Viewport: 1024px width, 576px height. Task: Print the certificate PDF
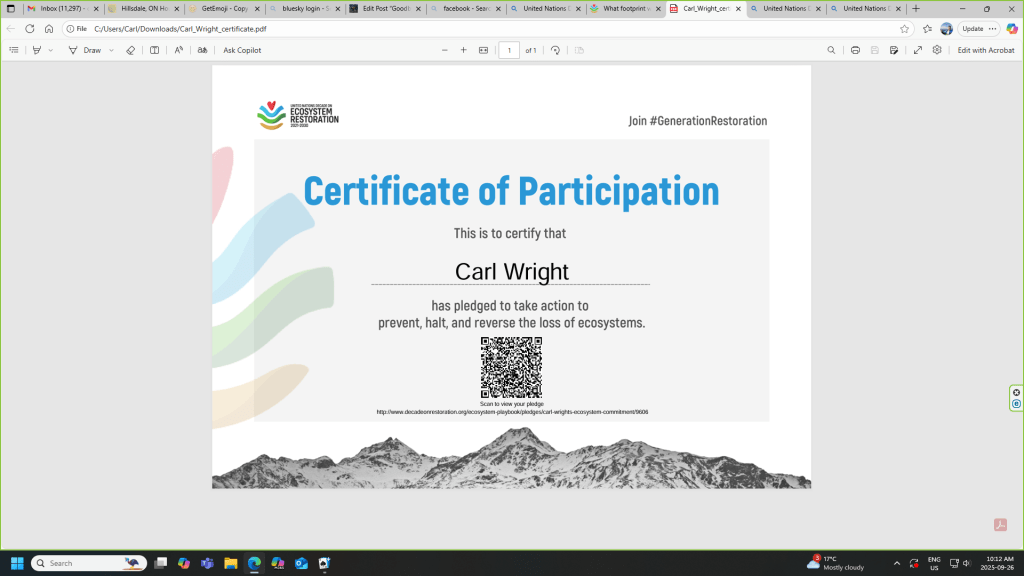tap(855, 50)
